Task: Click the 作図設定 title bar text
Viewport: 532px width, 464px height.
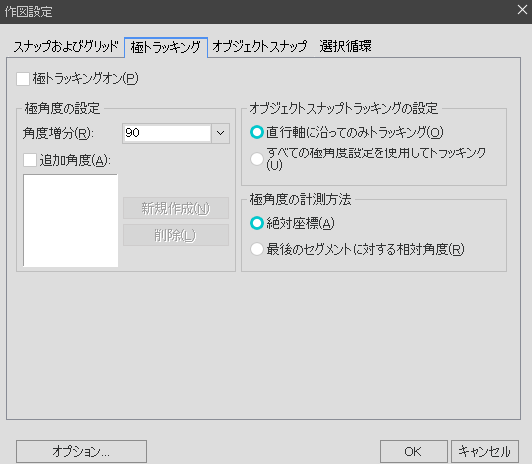Action: [x=28, y=12]
